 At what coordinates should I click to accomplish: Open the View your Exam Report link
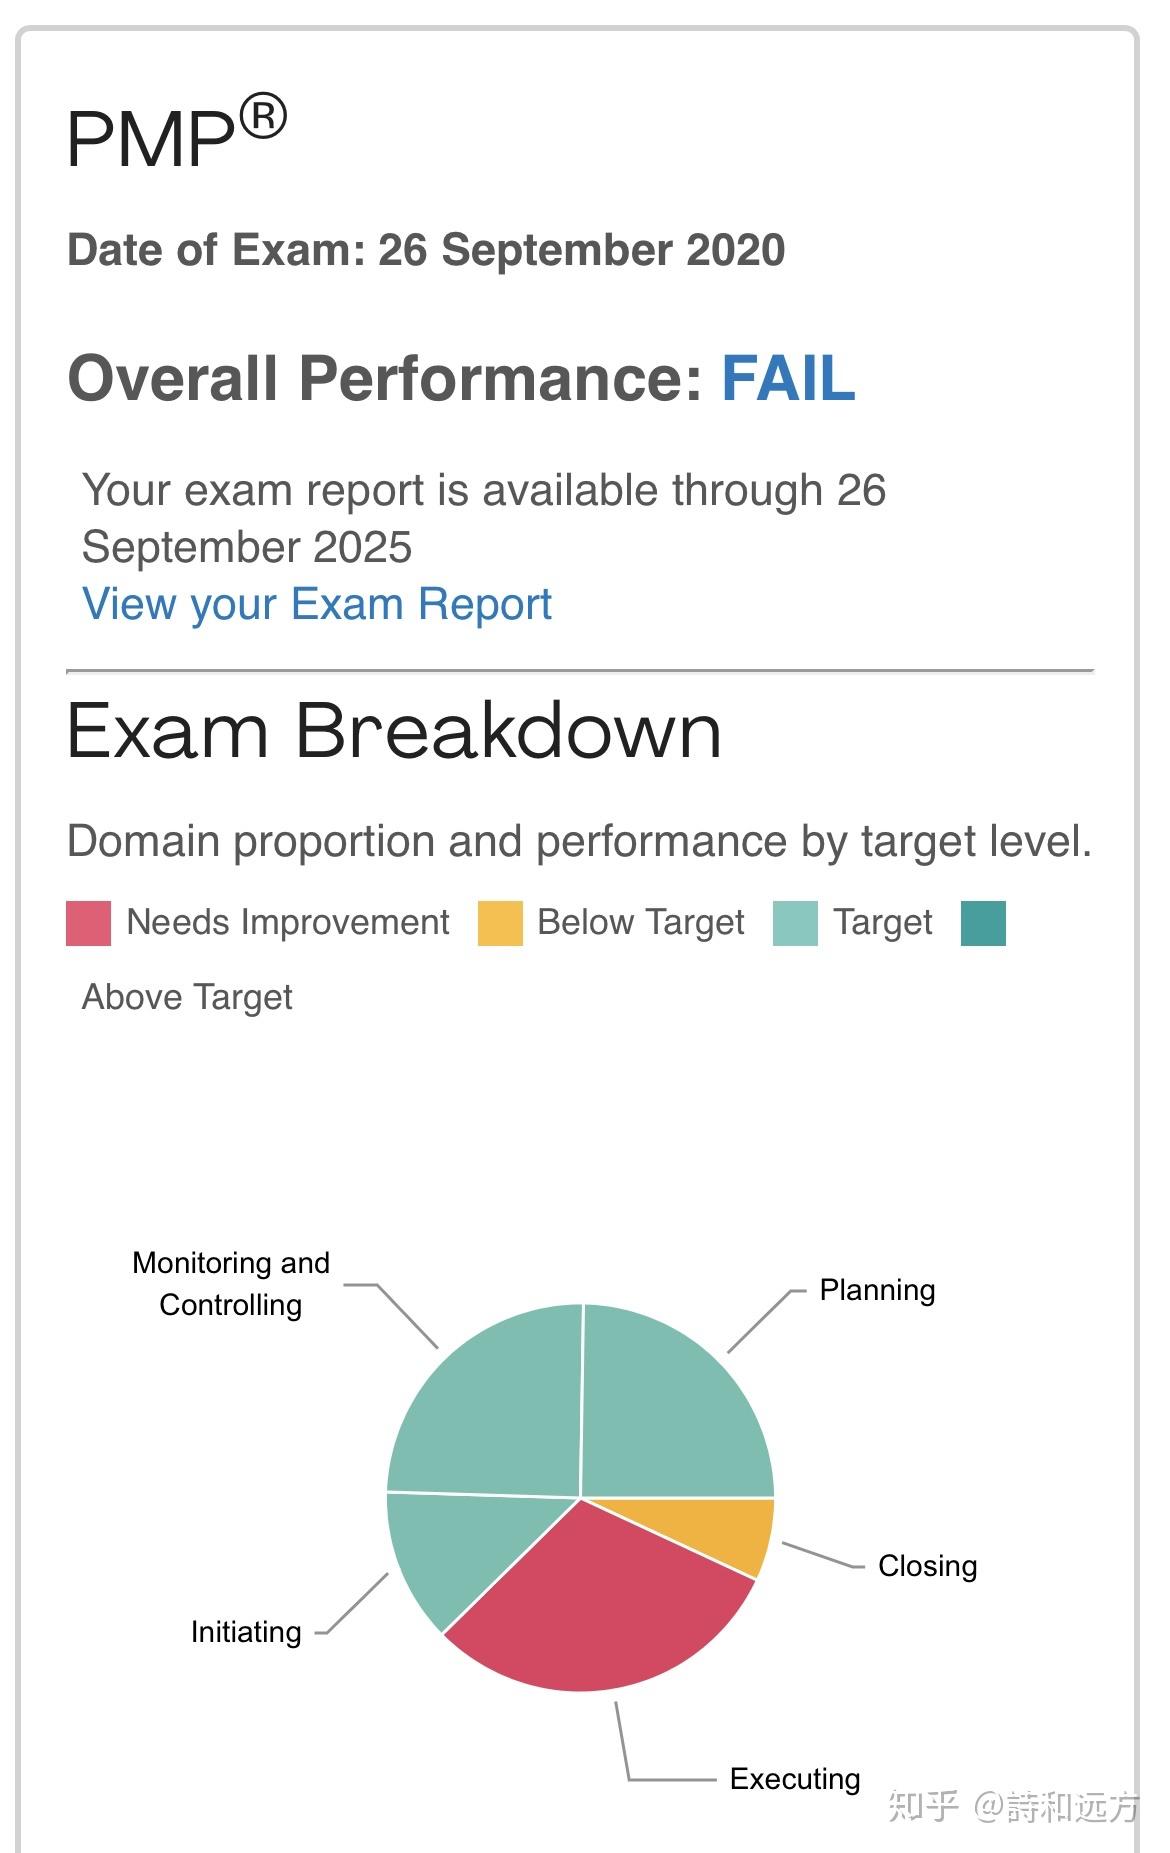click(316, 604)
